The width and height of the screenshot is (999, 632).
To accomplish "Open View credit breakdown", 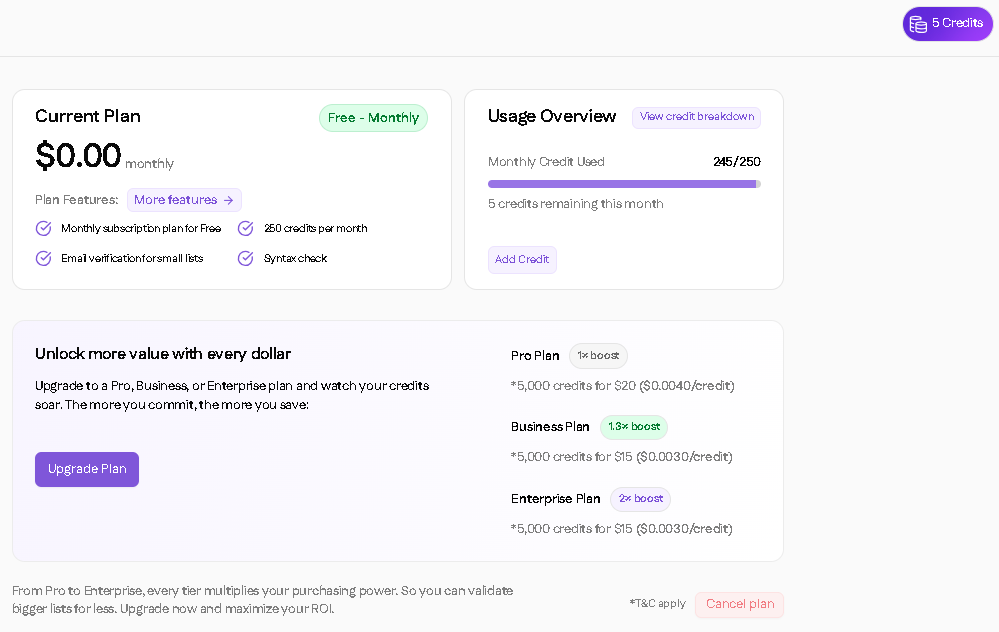I will [696, 117].
